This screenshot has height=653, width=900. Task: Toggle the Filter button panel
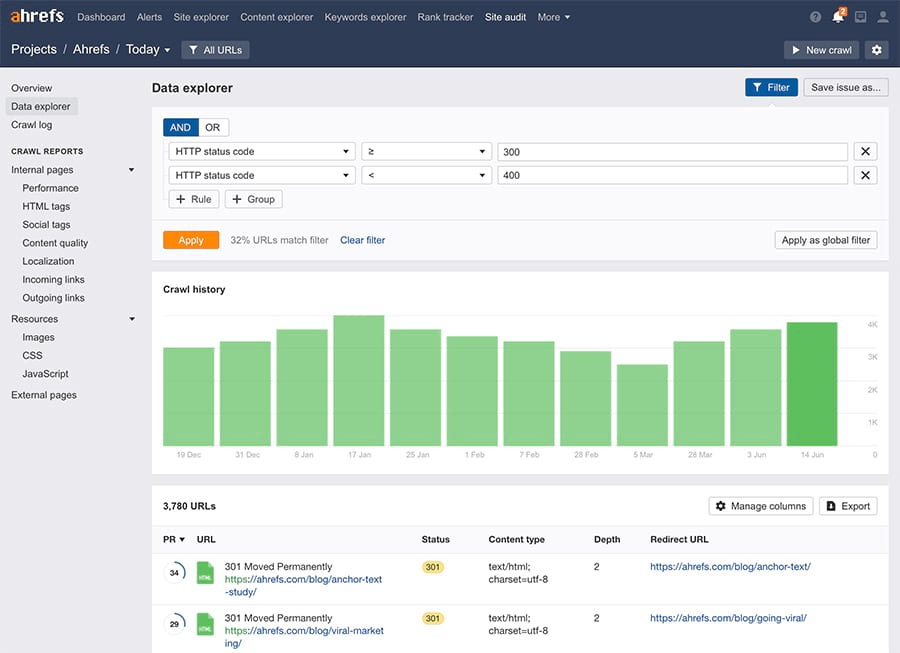coord(771,87)
